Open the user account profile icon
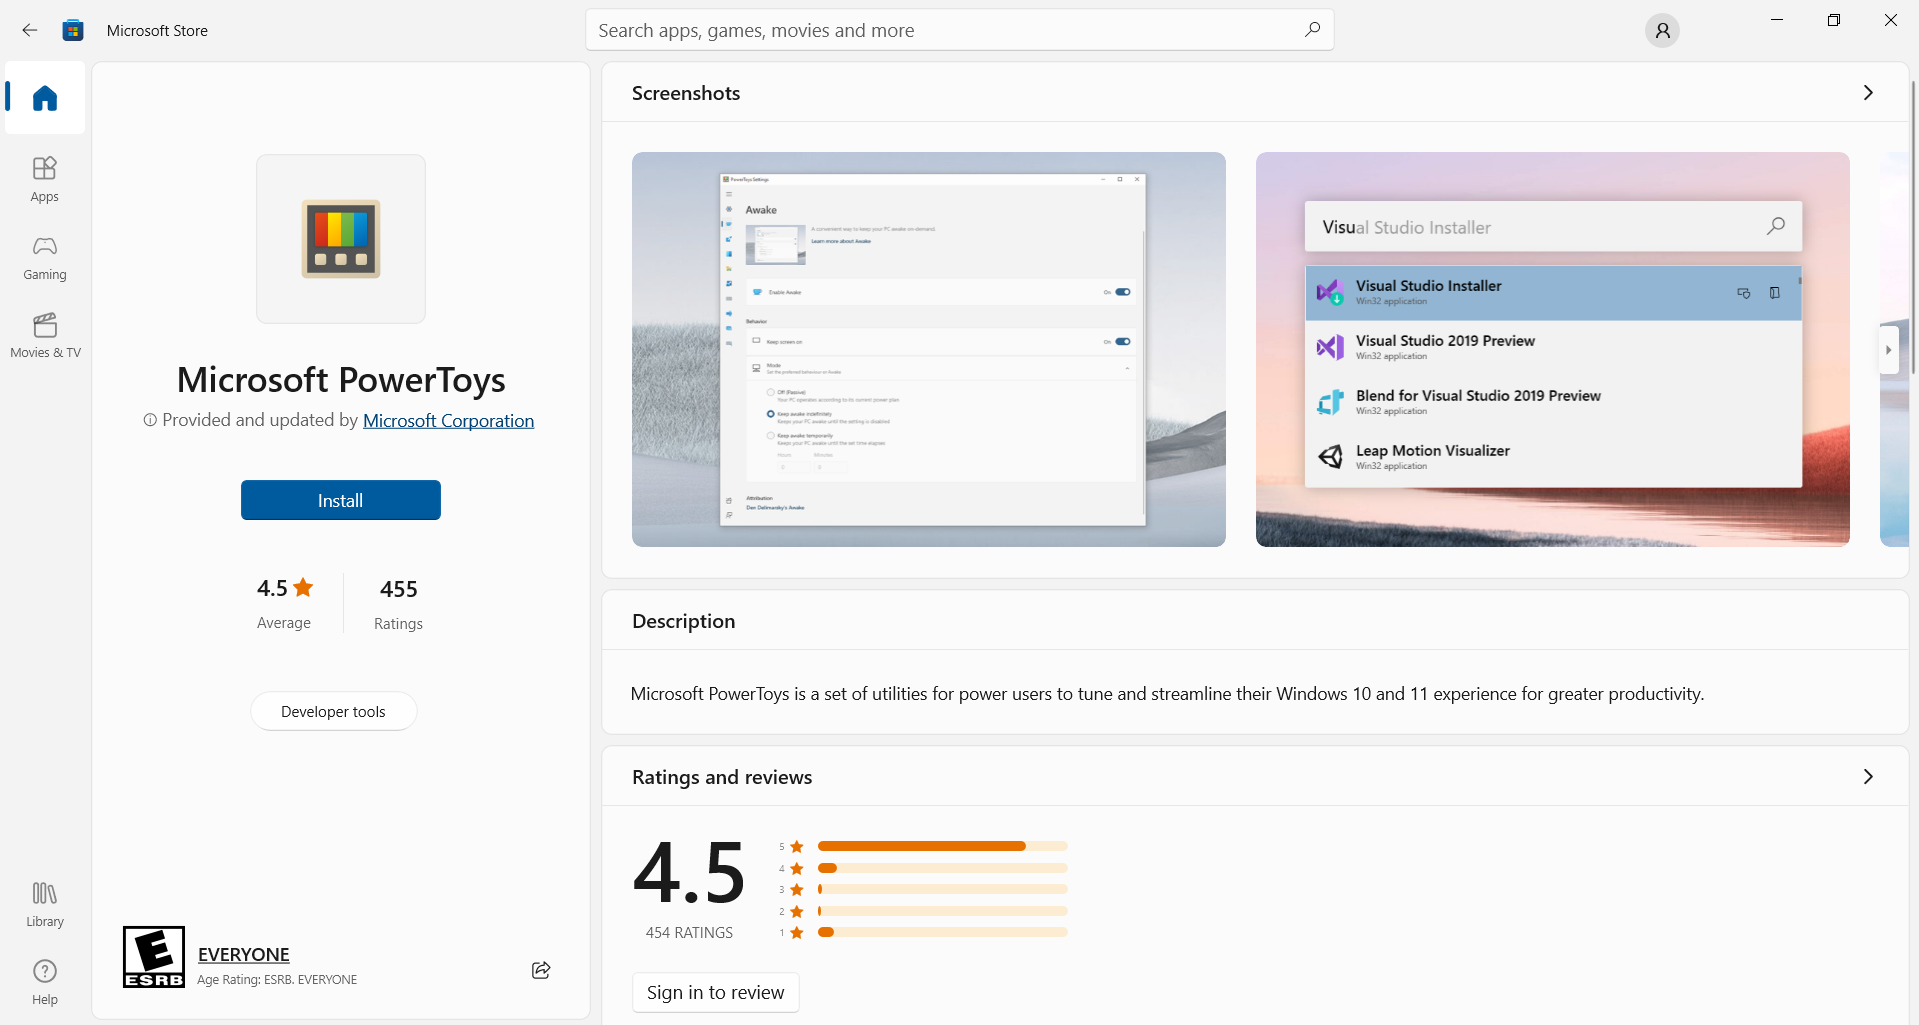This screenshot has width=1919, height=1025. 1662,31
